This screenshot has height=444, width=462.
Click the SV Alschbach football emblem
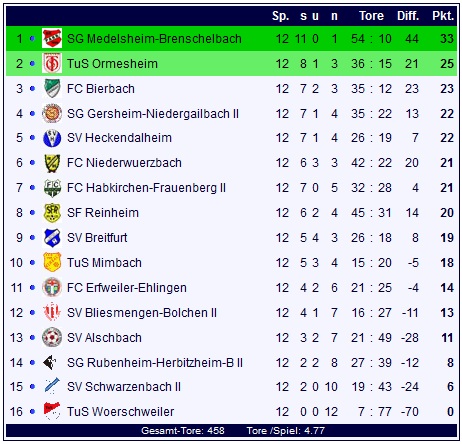point(52,337)
